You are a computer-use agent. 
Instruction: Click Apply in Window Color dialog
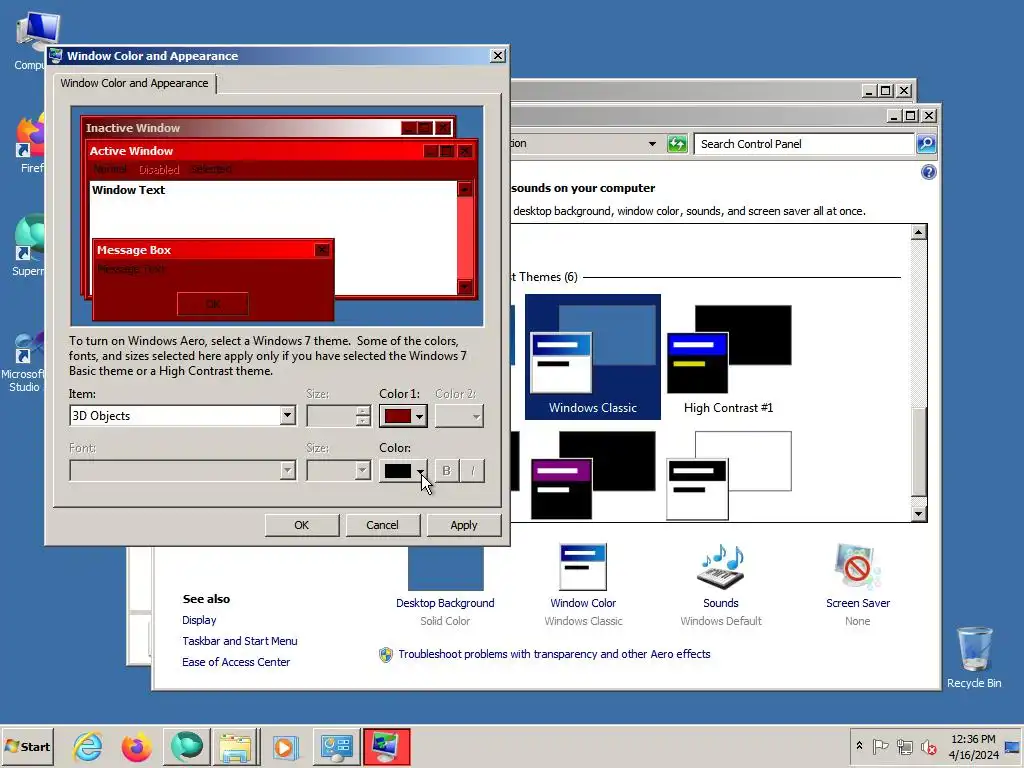[x=464, y=525]
